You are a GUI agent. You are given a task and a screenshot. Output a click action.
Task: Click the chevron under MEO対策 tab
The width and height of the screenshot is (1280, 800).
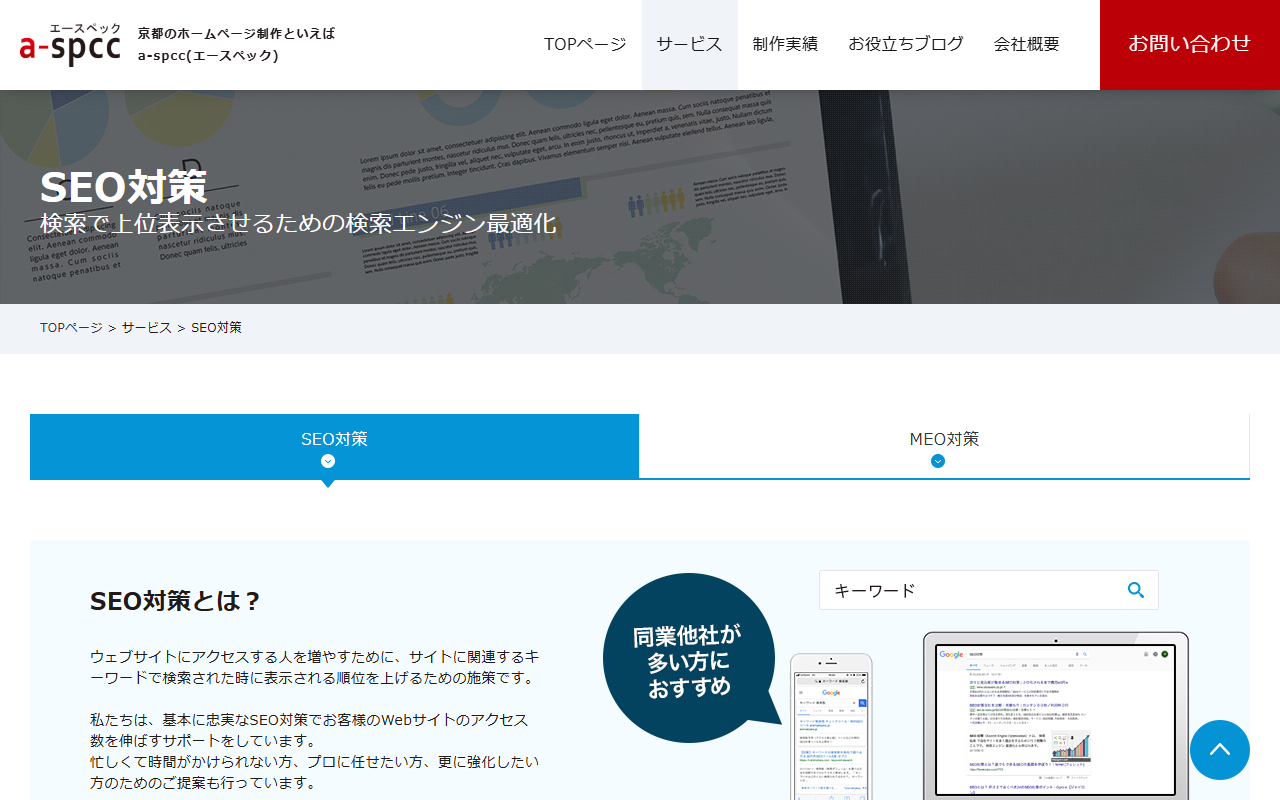937,461
